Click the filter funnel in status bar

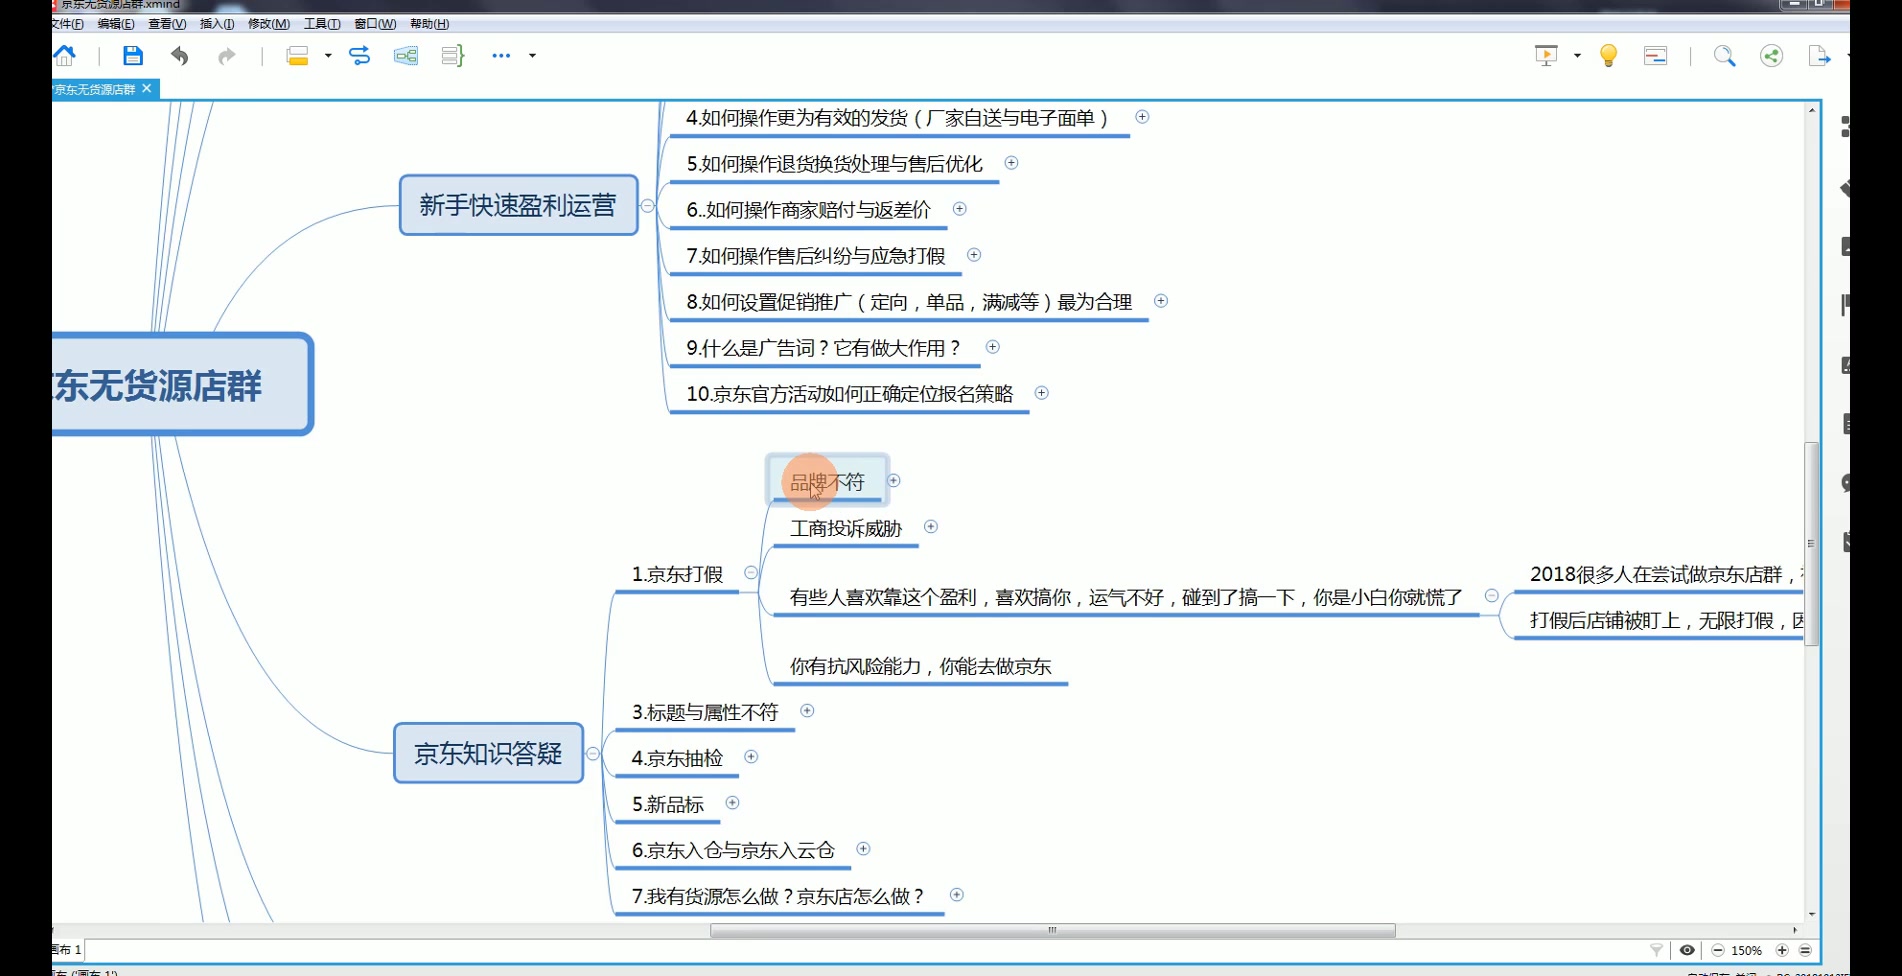click(1656, 950)
